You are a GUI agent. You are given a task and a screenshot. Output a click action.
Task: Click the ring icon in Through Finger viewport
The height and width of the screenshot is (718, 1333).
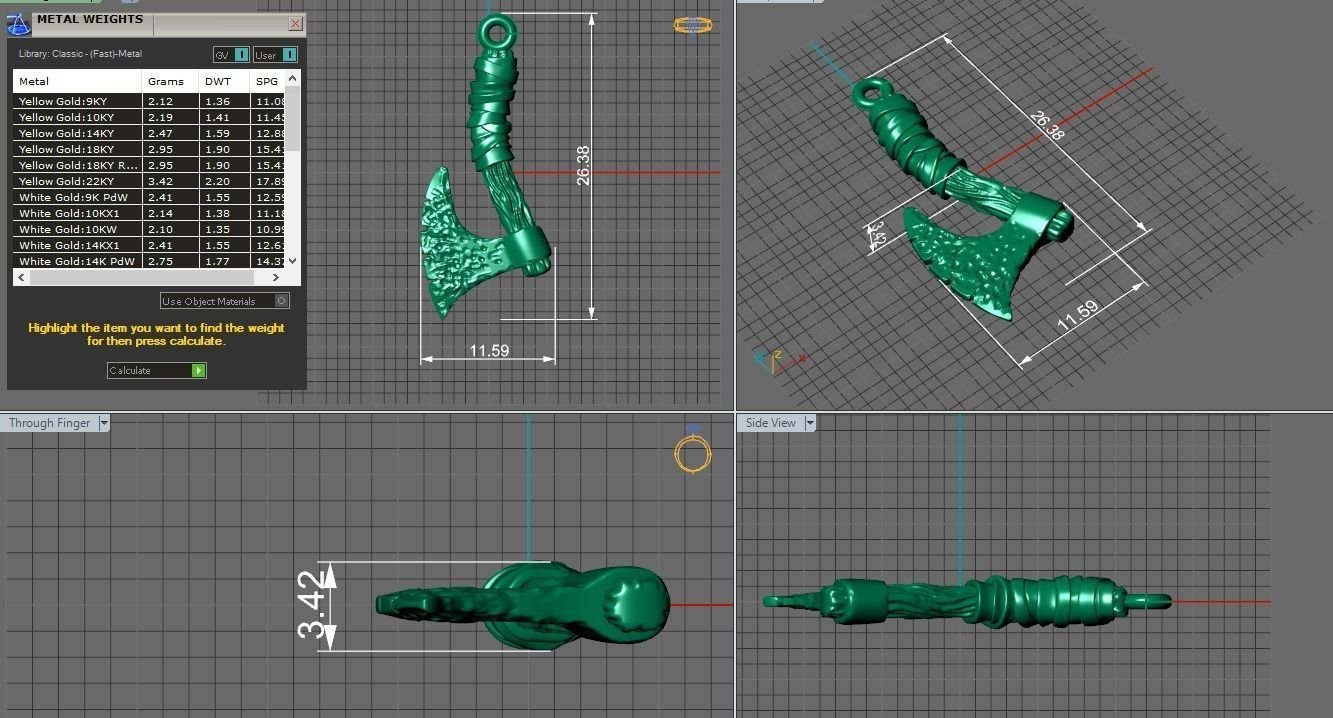click(x=692, y=454)
